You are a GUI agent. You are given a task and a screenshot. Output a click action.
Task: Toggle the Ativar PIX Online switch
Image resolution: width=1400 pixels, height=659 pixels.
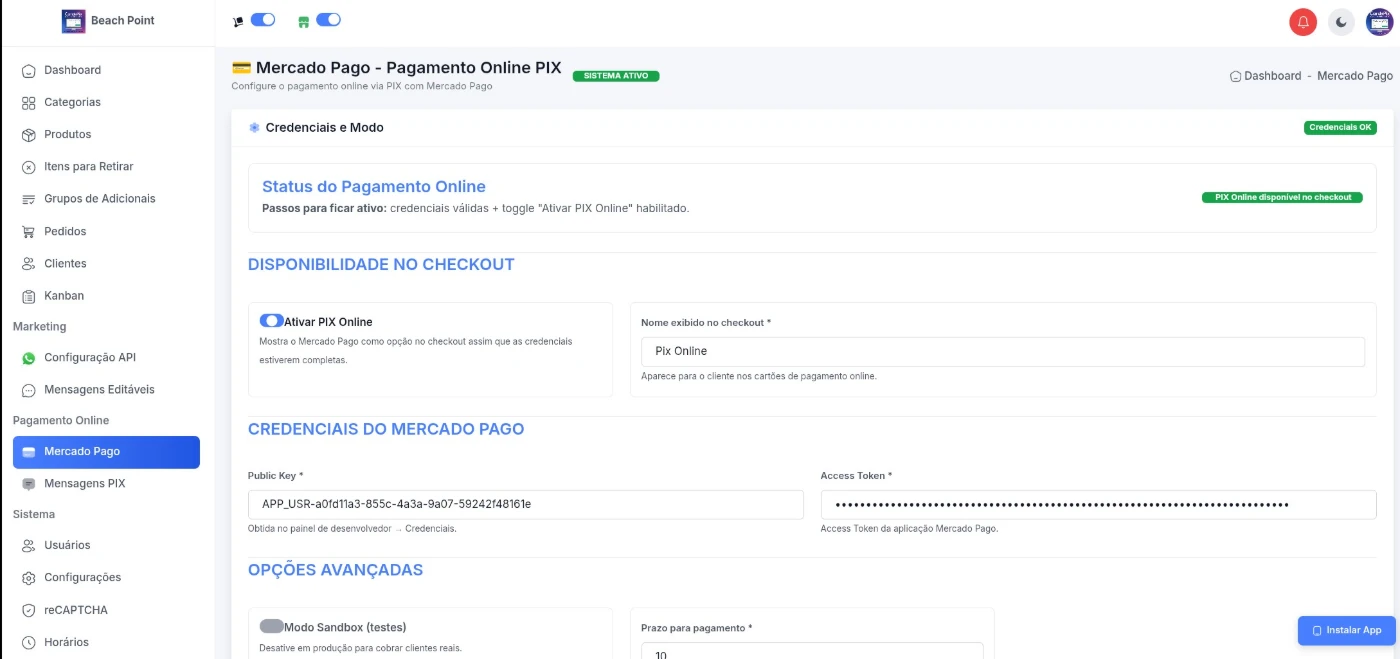[x=271, y=321]
